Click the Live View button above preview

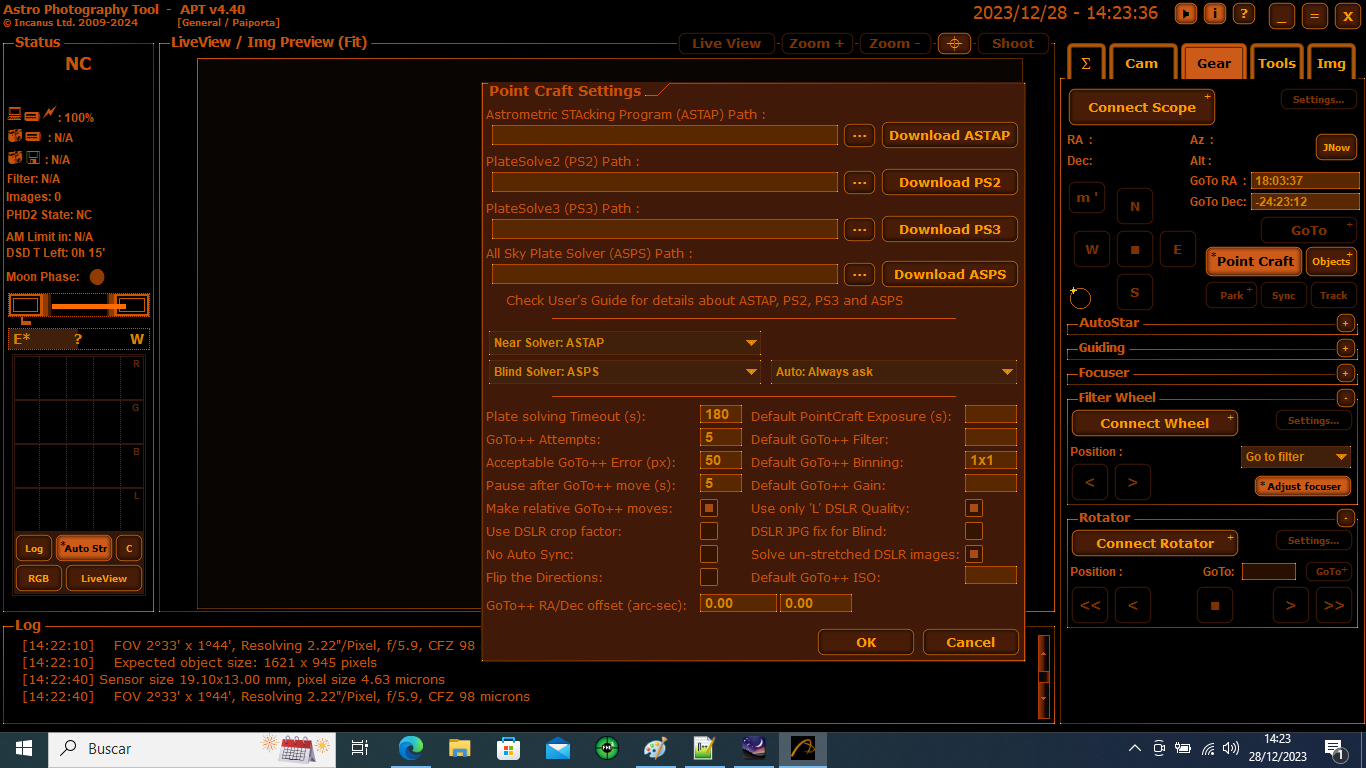(x=727, y=43)
